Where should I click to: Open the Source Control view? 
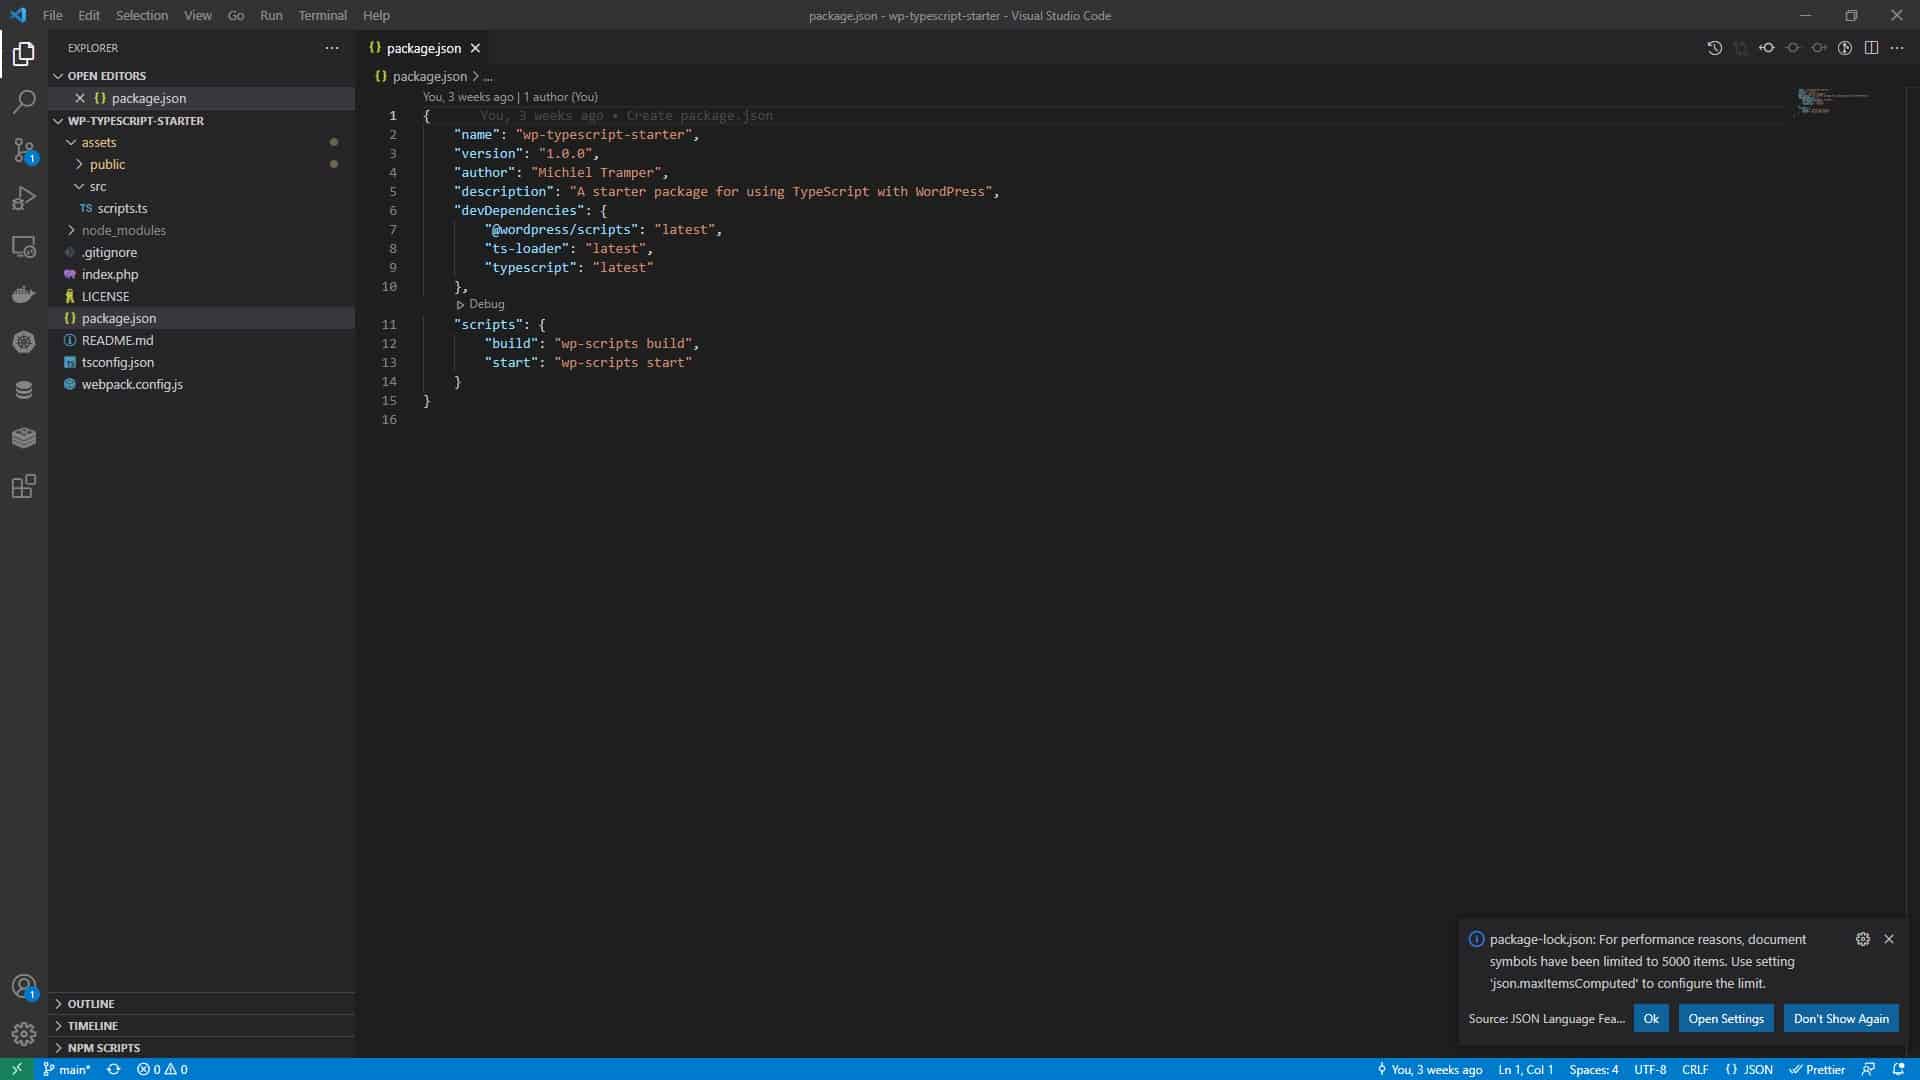[x=23, y=150]
